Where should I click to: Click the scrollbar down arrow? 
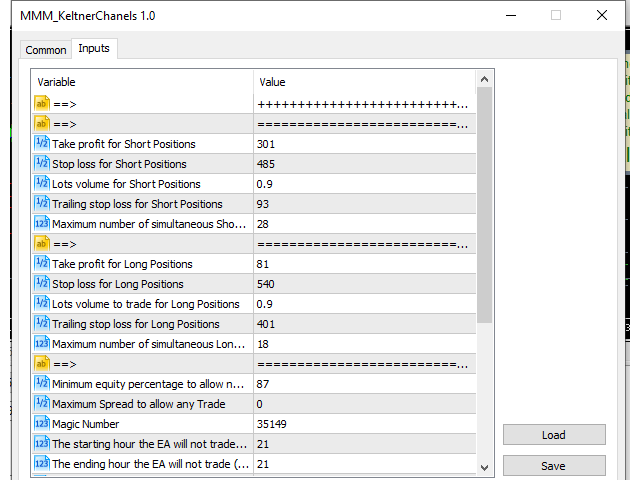click(484, 467)
